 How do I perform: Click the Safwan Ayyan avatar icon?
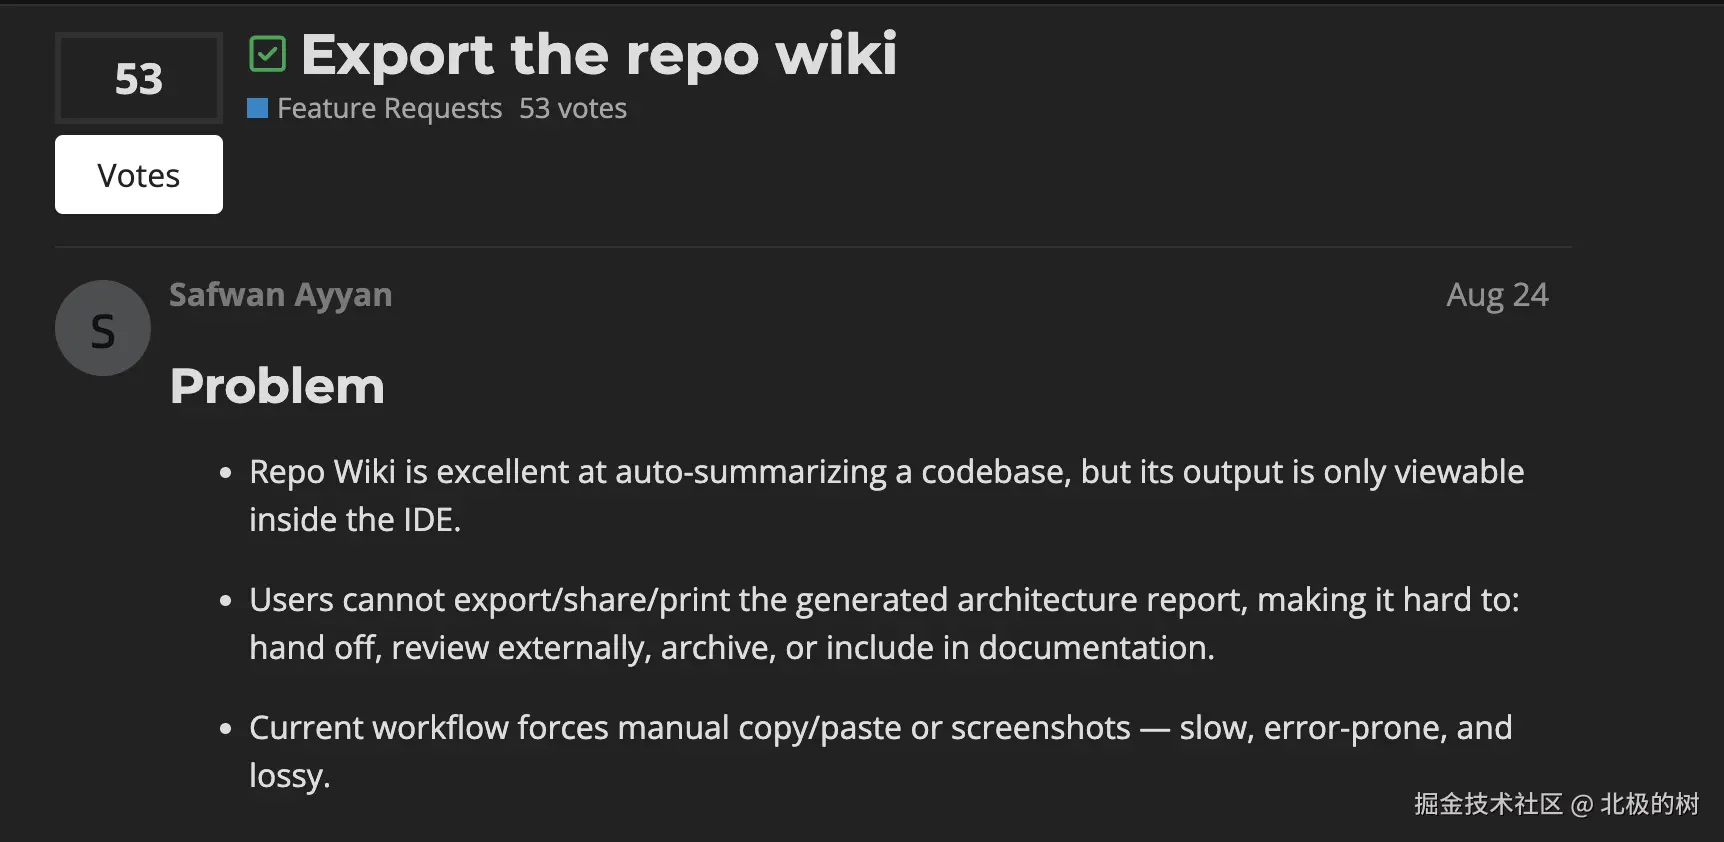(x=103, y=328)
